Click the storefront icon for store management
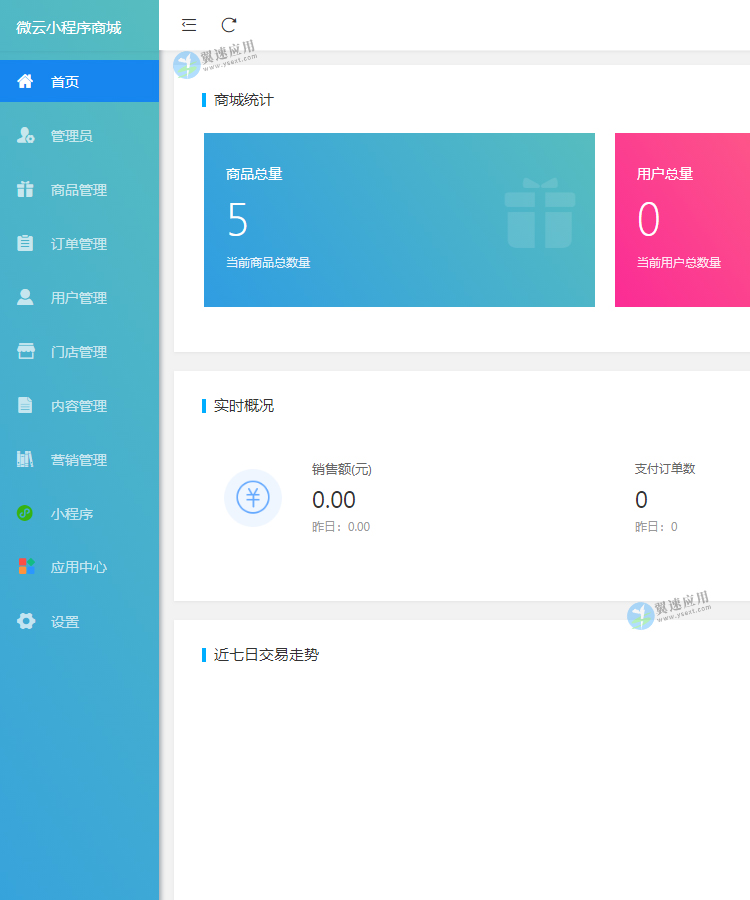 click(x=26, y=351)
